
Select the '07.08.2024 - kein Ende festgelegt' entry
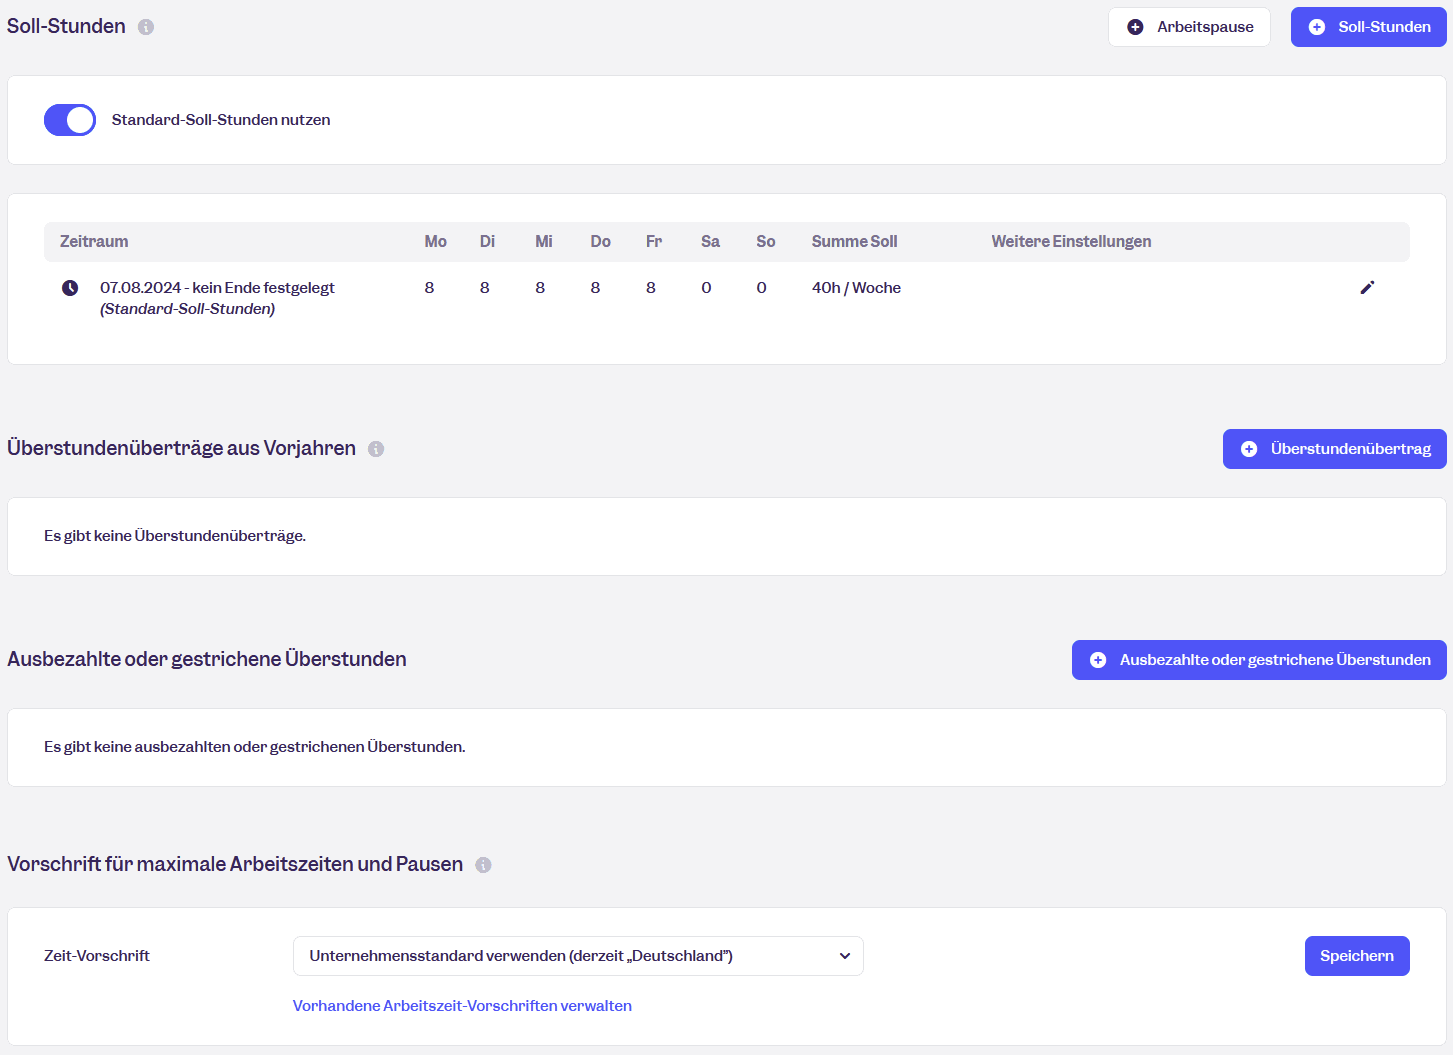click(x=217, y=288)
